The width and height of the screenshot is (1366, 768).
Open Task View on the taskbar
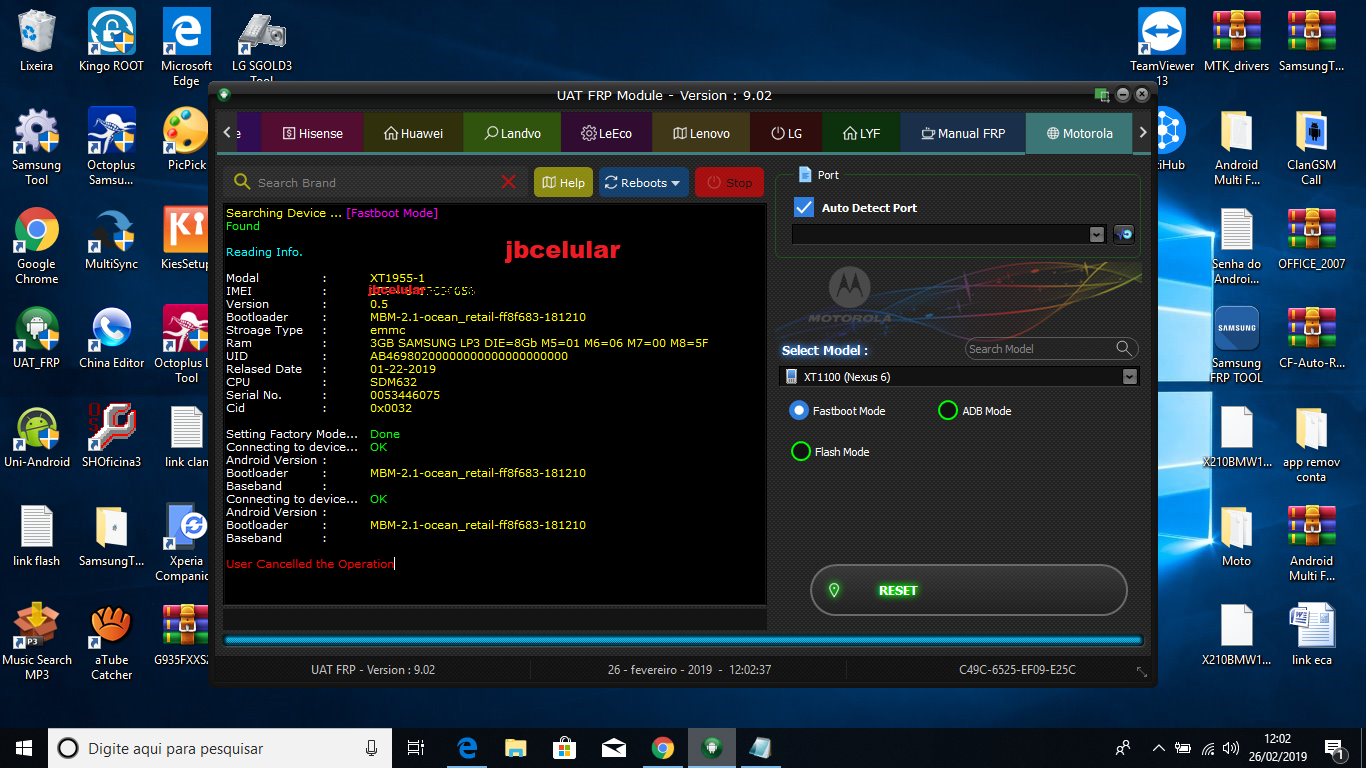click(416, 748)
